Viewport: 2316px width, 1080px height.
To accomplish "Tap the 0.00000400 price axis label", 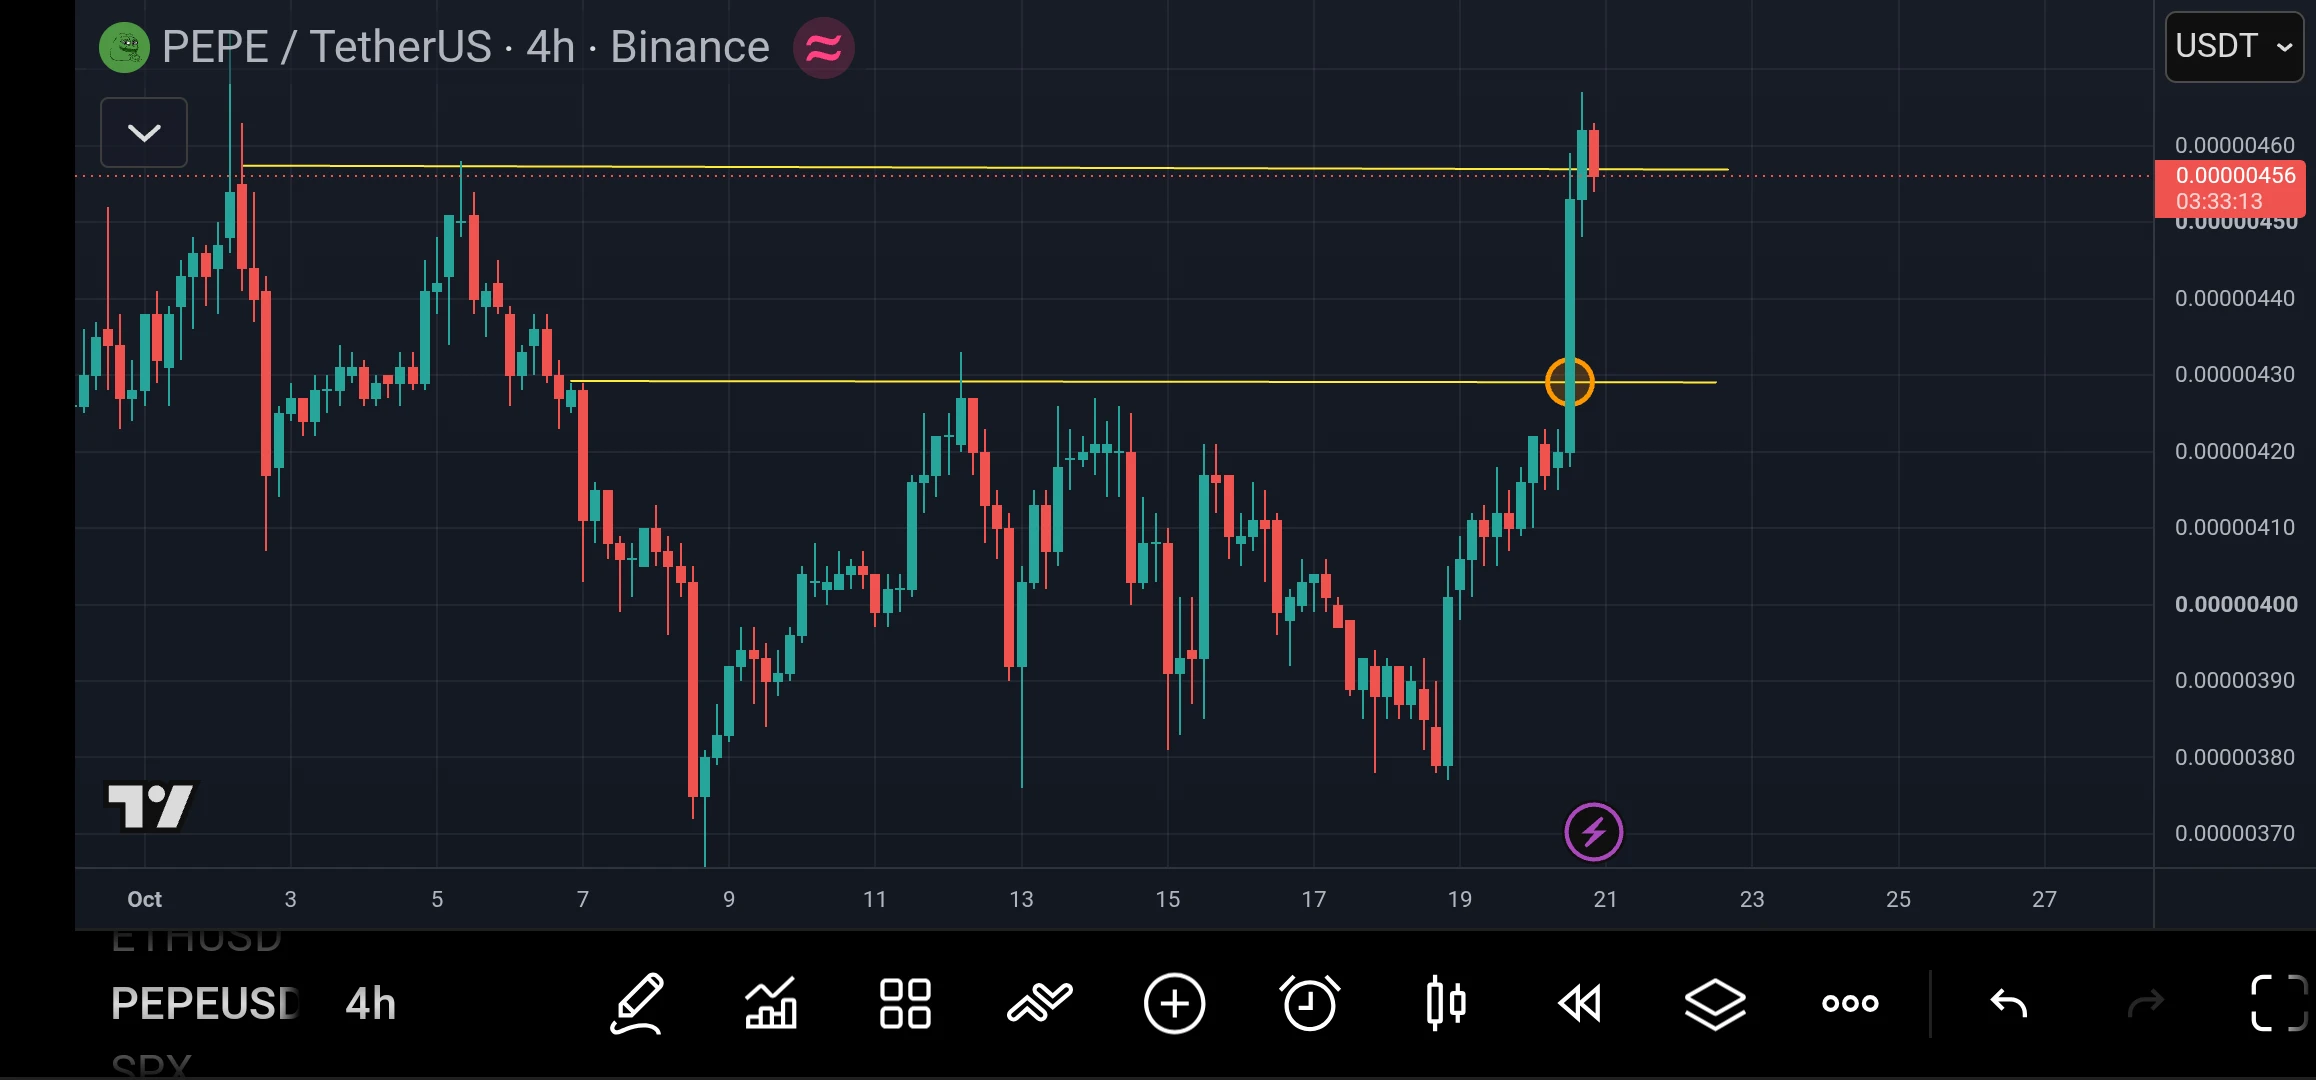I will pyautogui.click(x=2236, y=604).
